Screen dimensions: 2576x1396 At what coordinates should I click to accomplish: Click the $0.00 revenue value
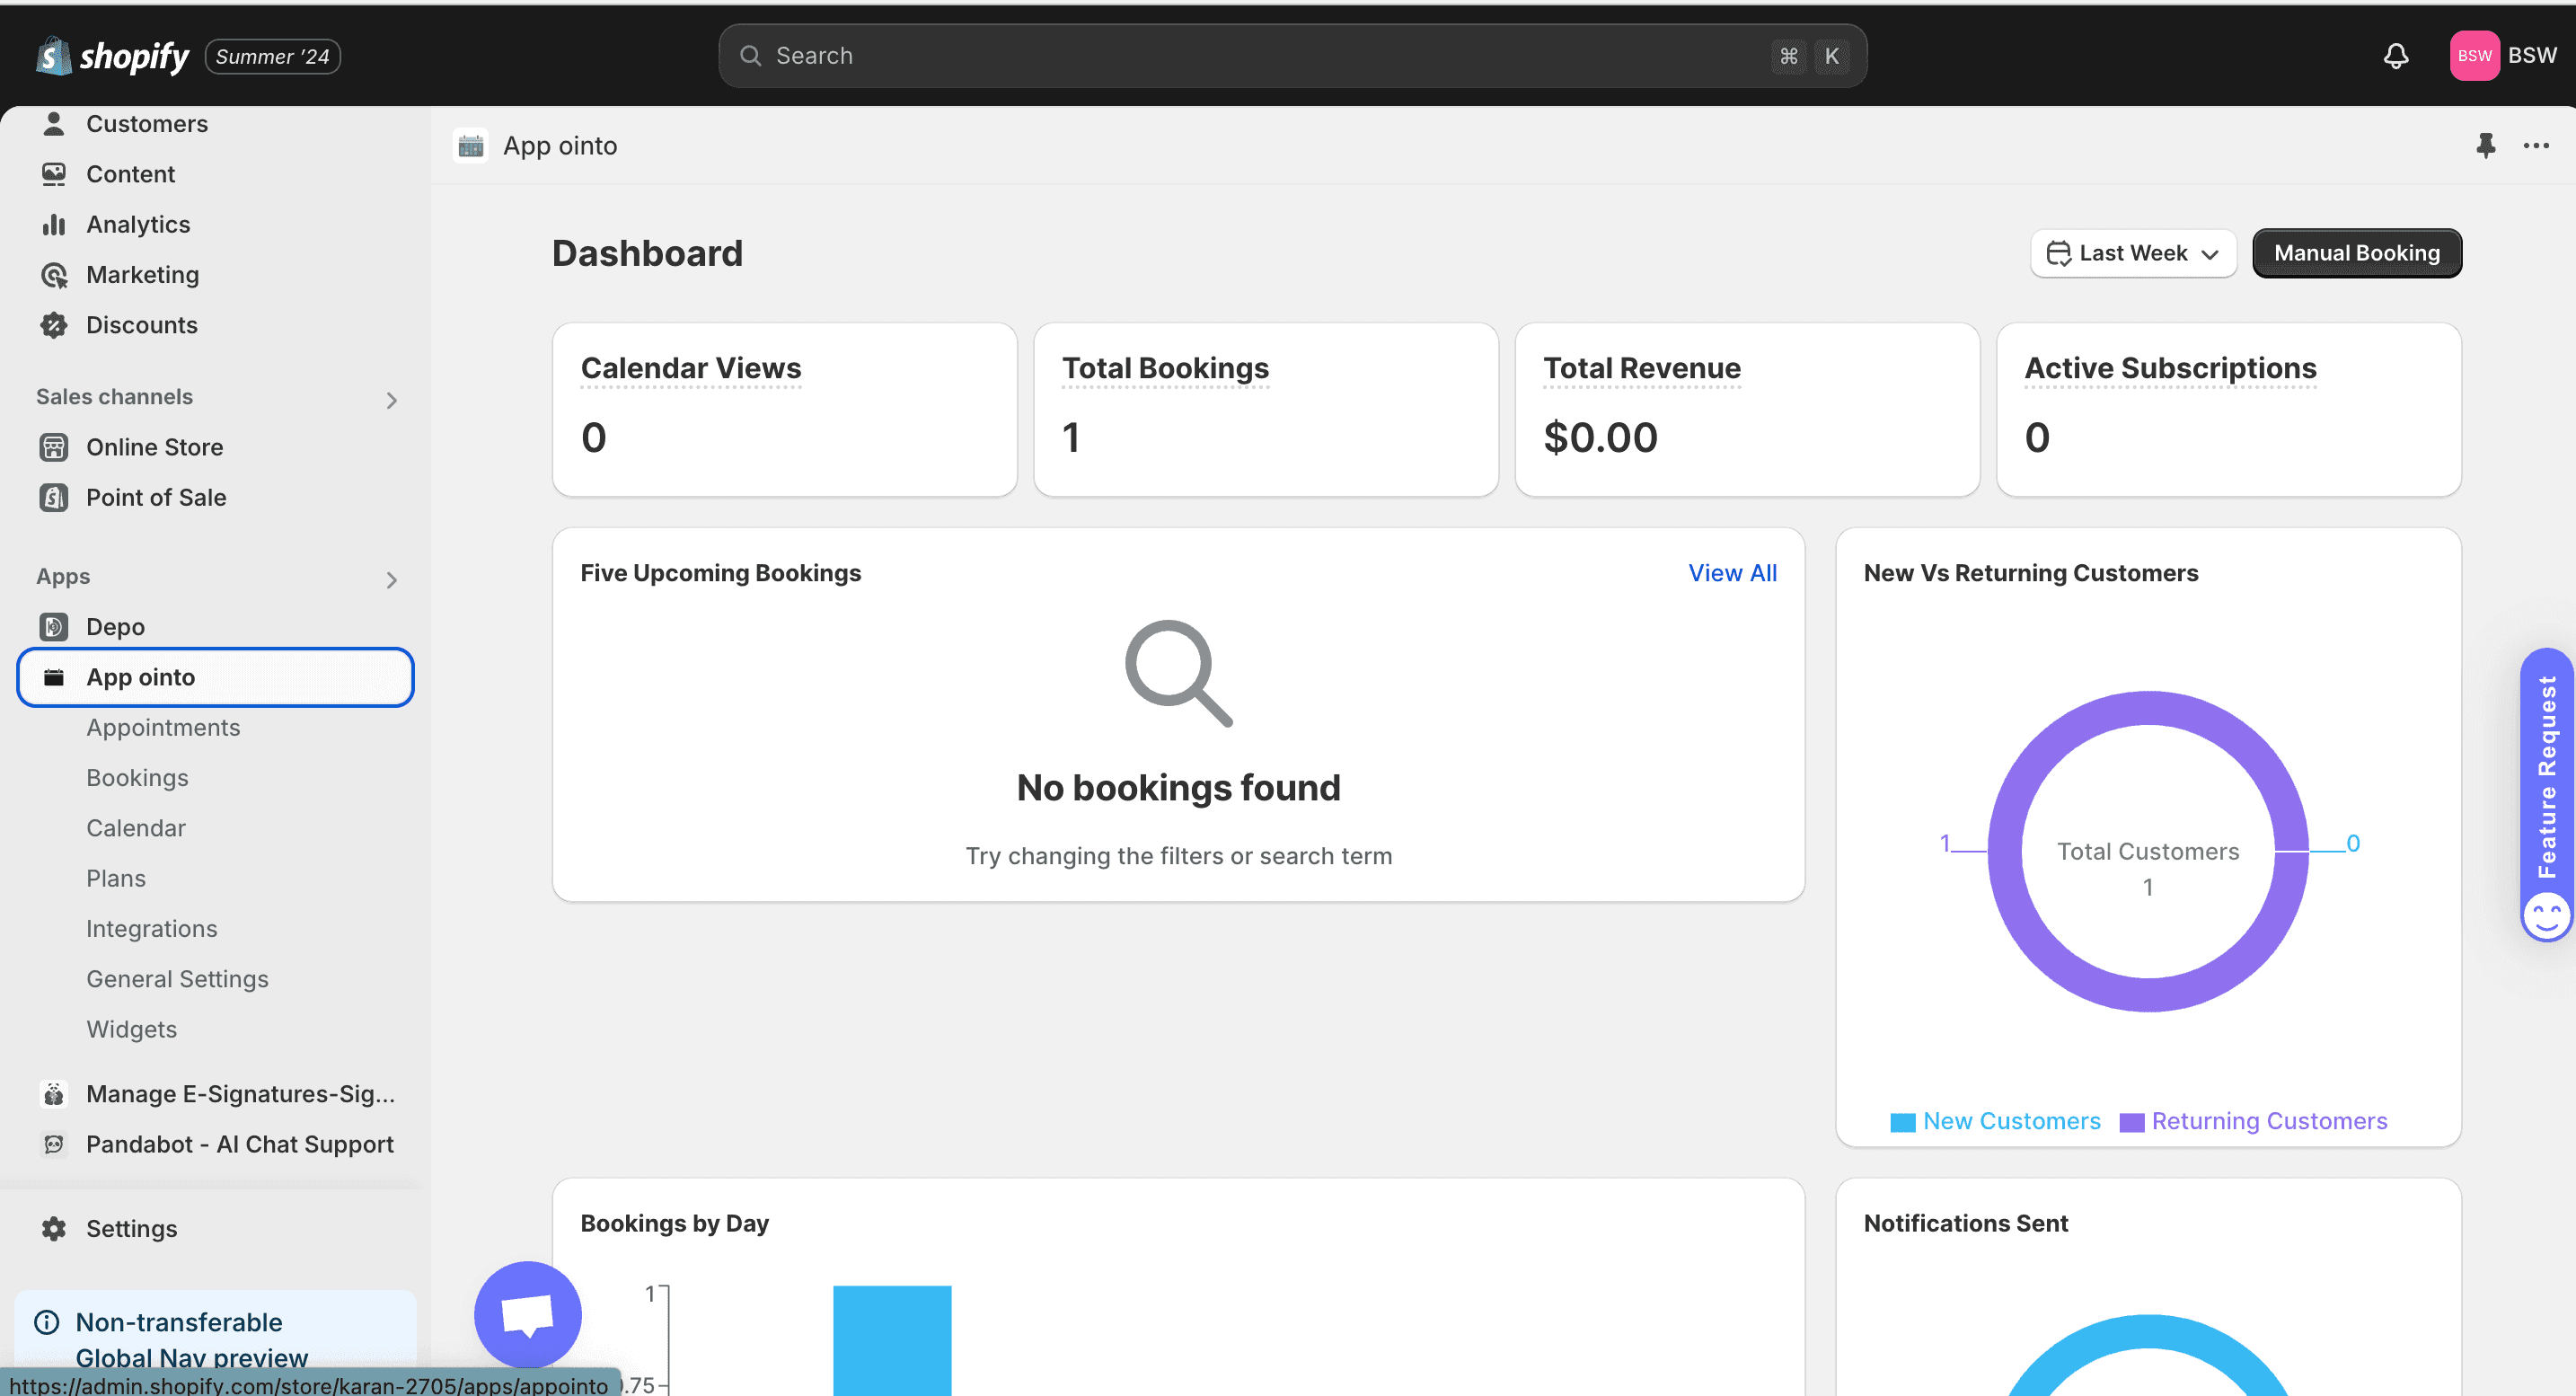coord(1600,437)
